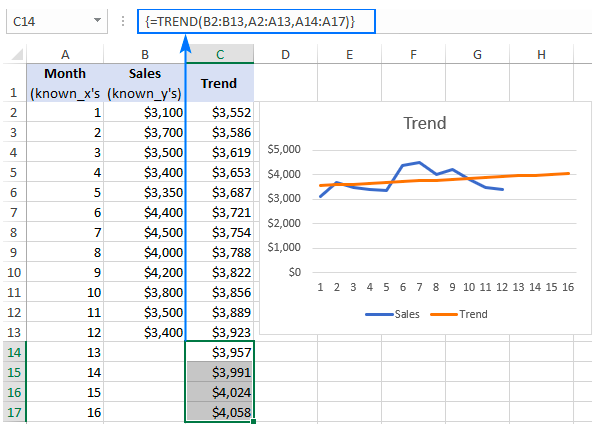
Task: Open the Name Box dropdown arrow
Action: pyautogui.click(x=97, y=21)
